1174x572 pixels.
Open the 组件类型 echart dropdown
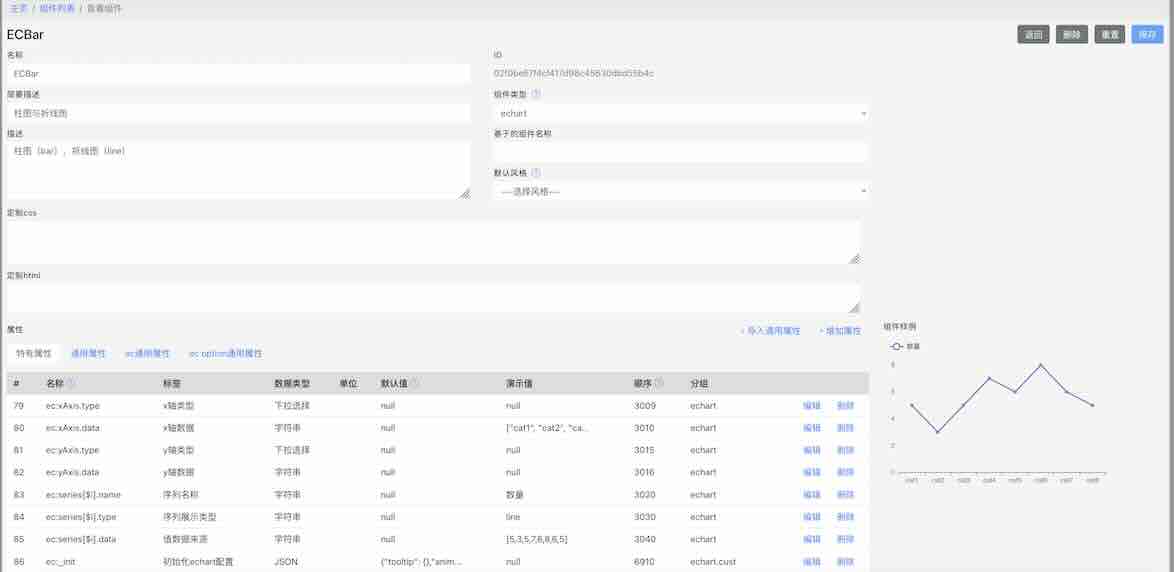(x=681, y=113)
